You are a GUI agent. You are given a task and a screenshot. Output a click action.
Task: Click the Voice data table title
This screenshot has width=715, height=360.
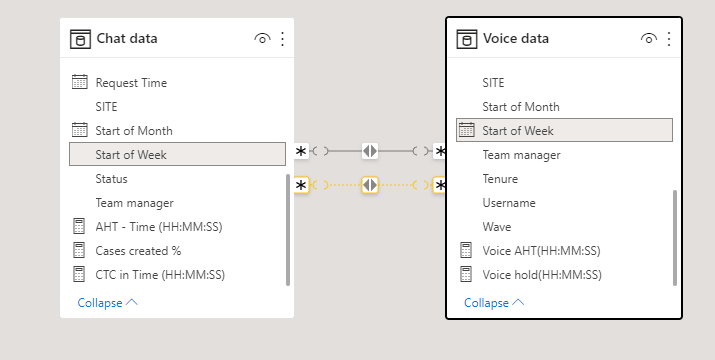point(516,38)
